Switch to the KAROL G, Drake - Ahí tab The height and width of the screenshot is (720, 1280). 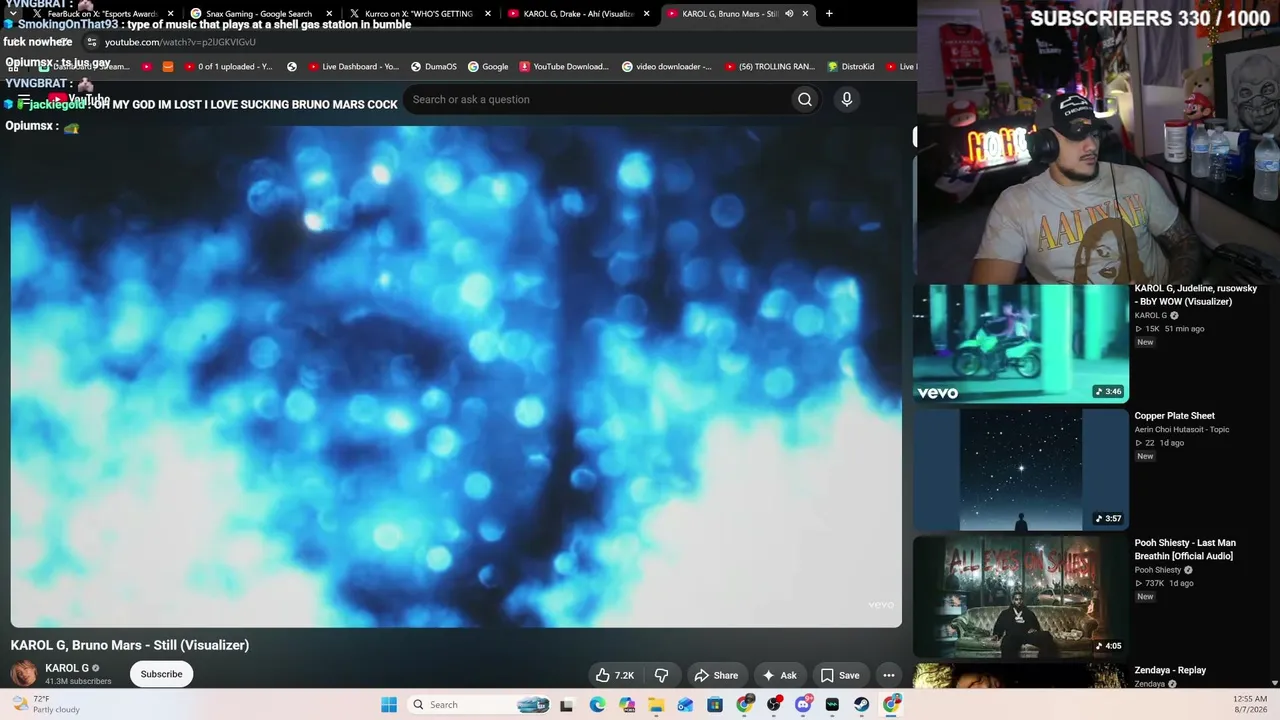(574, 14)
